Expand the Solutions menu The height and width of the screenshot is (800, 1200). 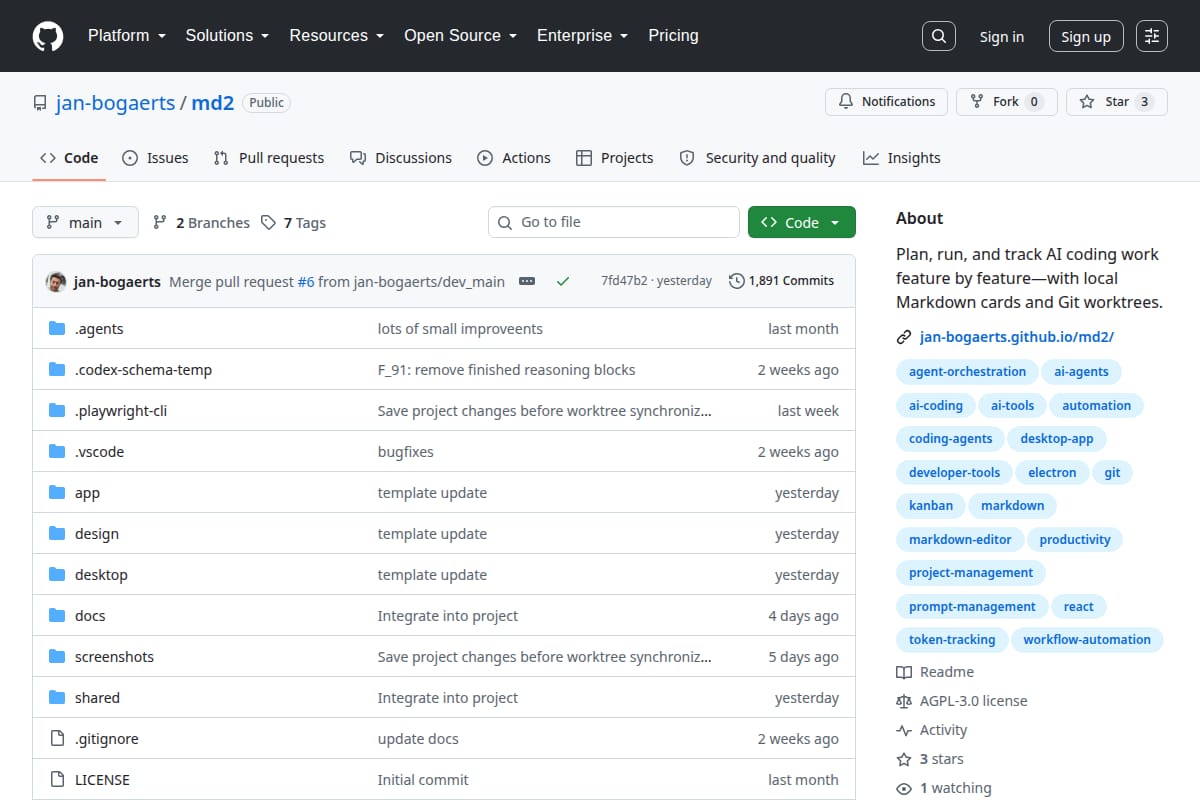(227, 35)
